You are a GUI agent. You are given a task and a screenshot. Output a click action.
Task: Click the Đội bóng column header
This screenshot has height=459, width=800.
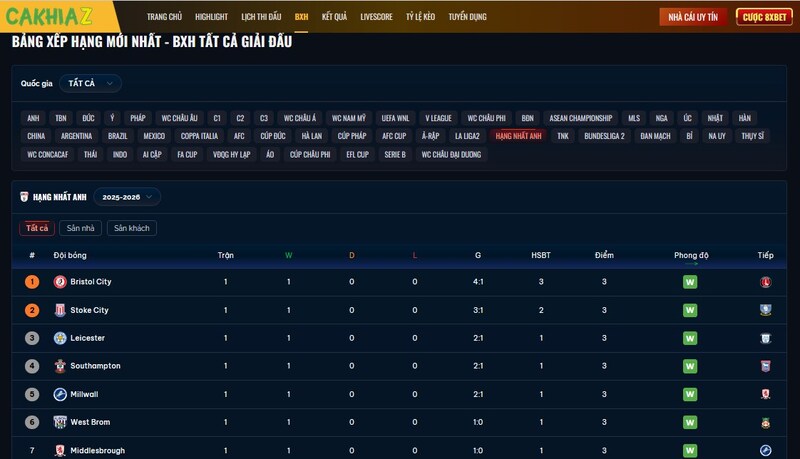70,255
